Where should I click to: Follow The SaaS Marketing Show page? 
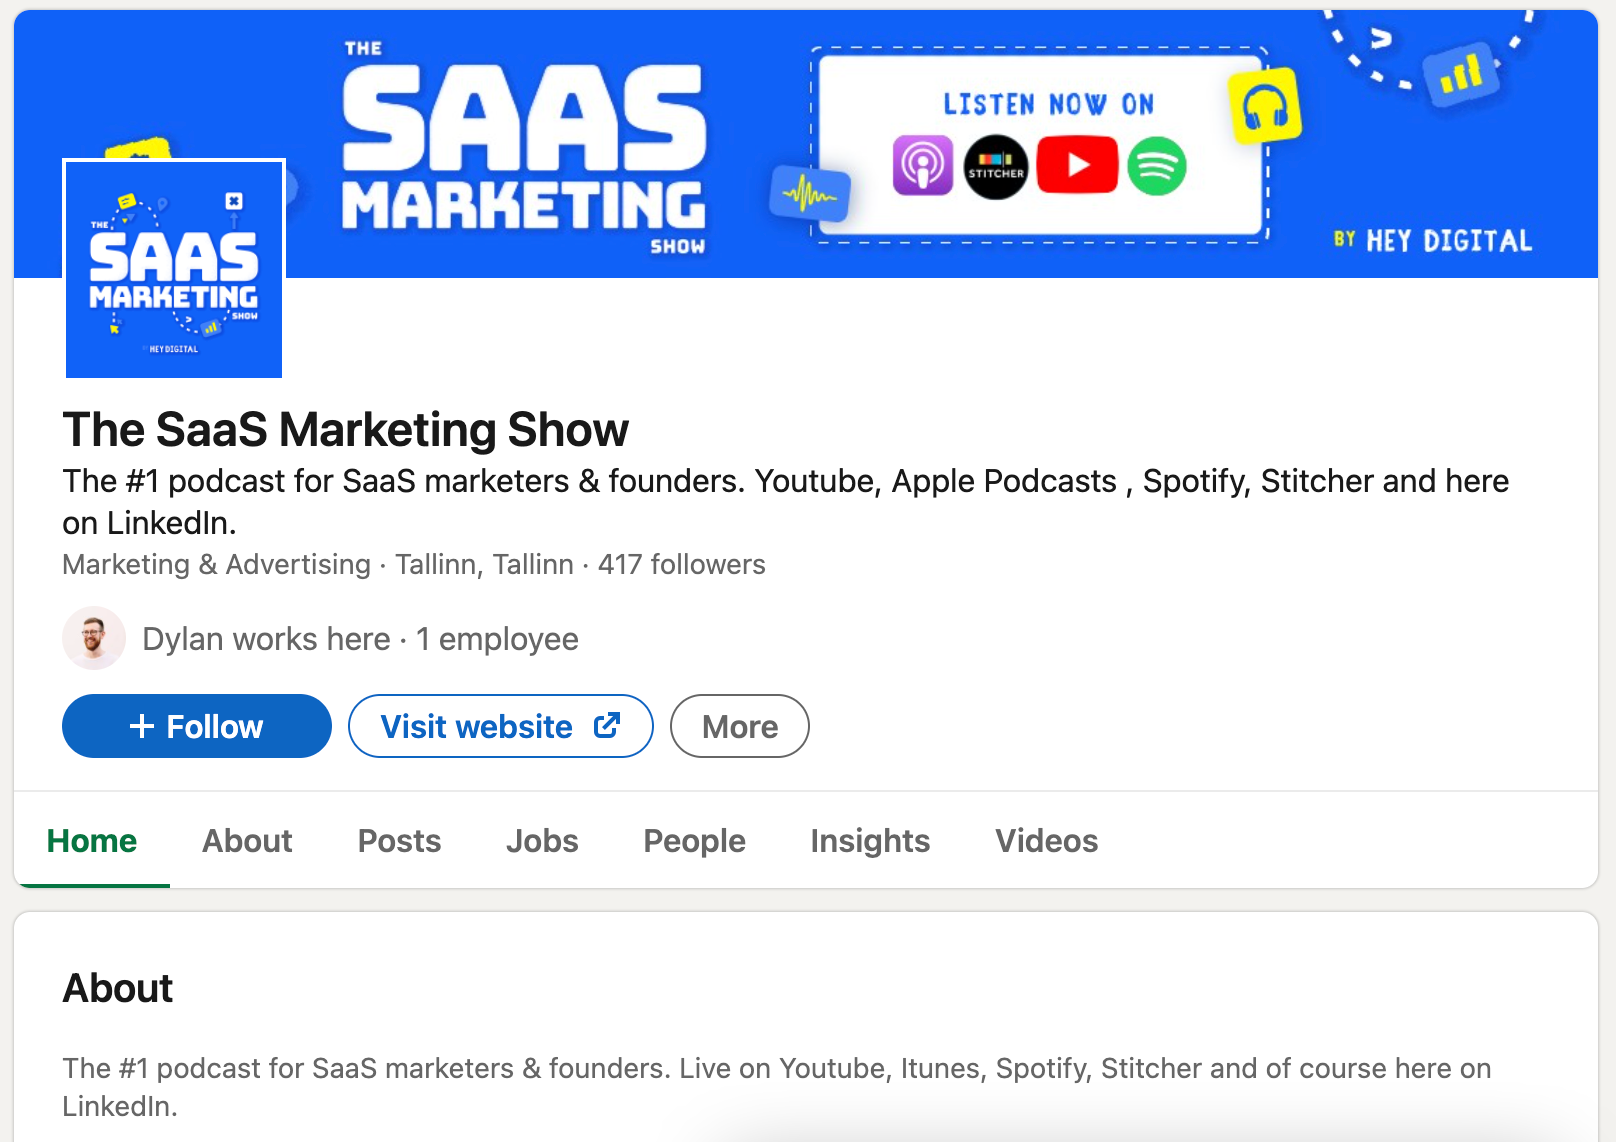(x=197, y=726)
